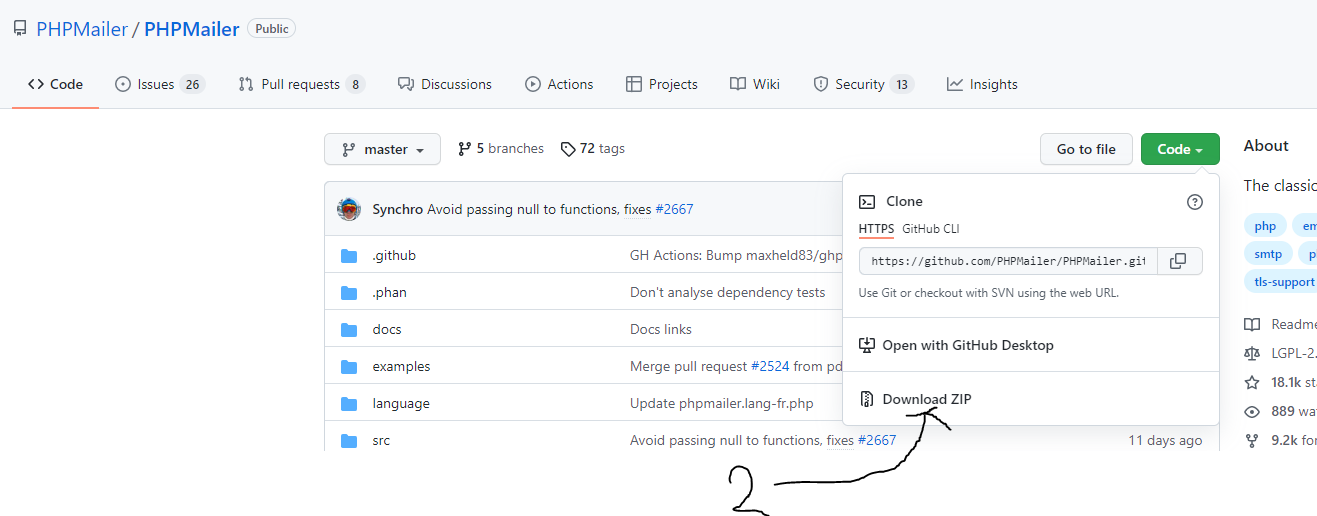Open the docs folder

387,329
